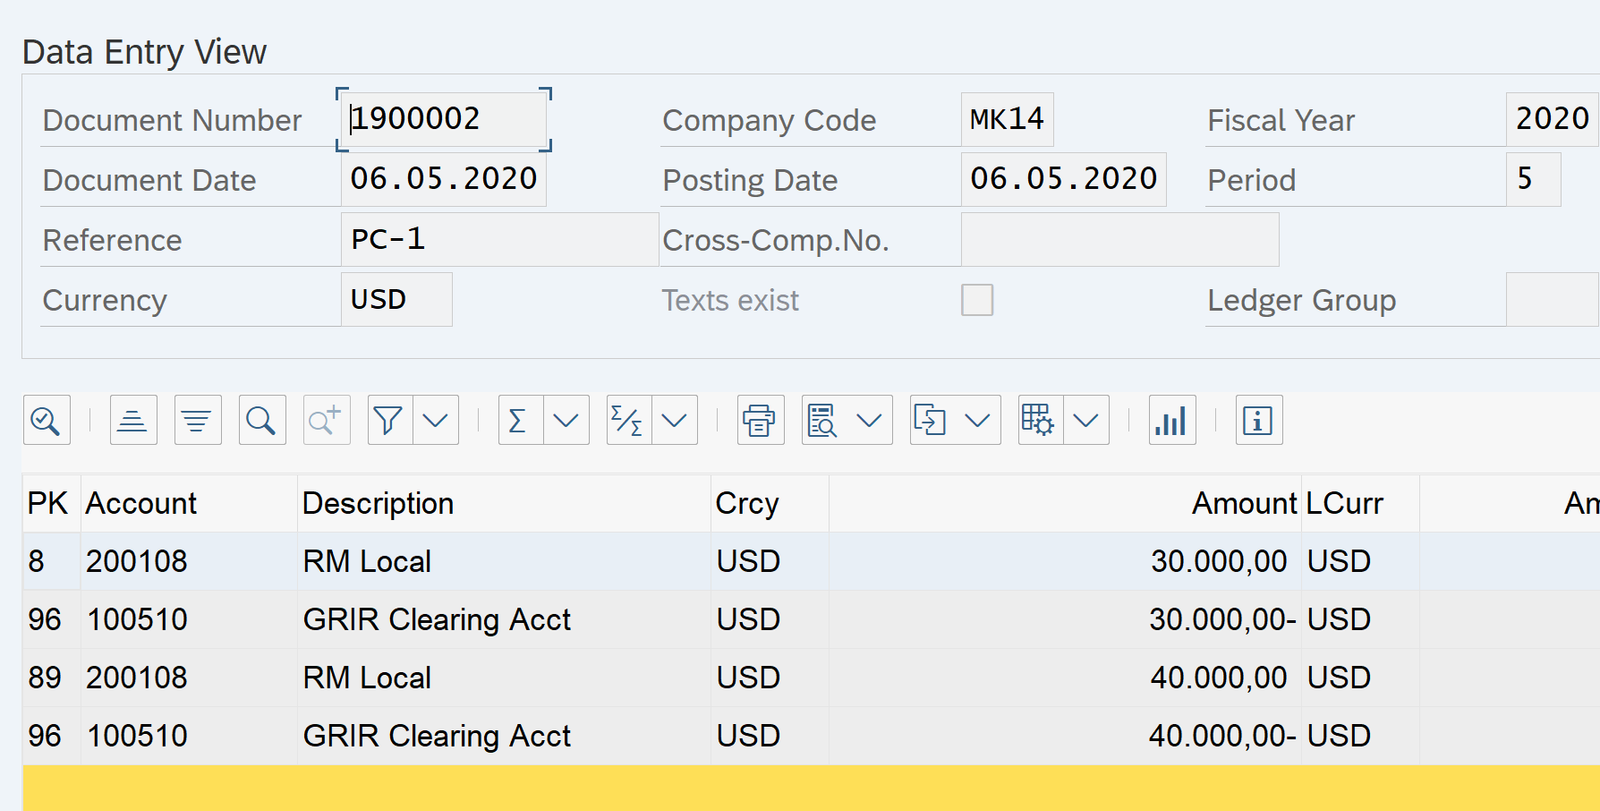Viewport: 1600px width, 811px height.
Task: Display the graphic bar chart icon
Action: [1172, 421]
